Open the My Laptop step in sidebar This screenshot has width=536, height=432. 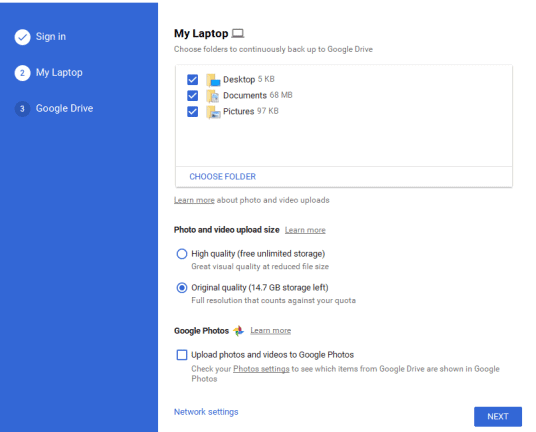point(59,72)
